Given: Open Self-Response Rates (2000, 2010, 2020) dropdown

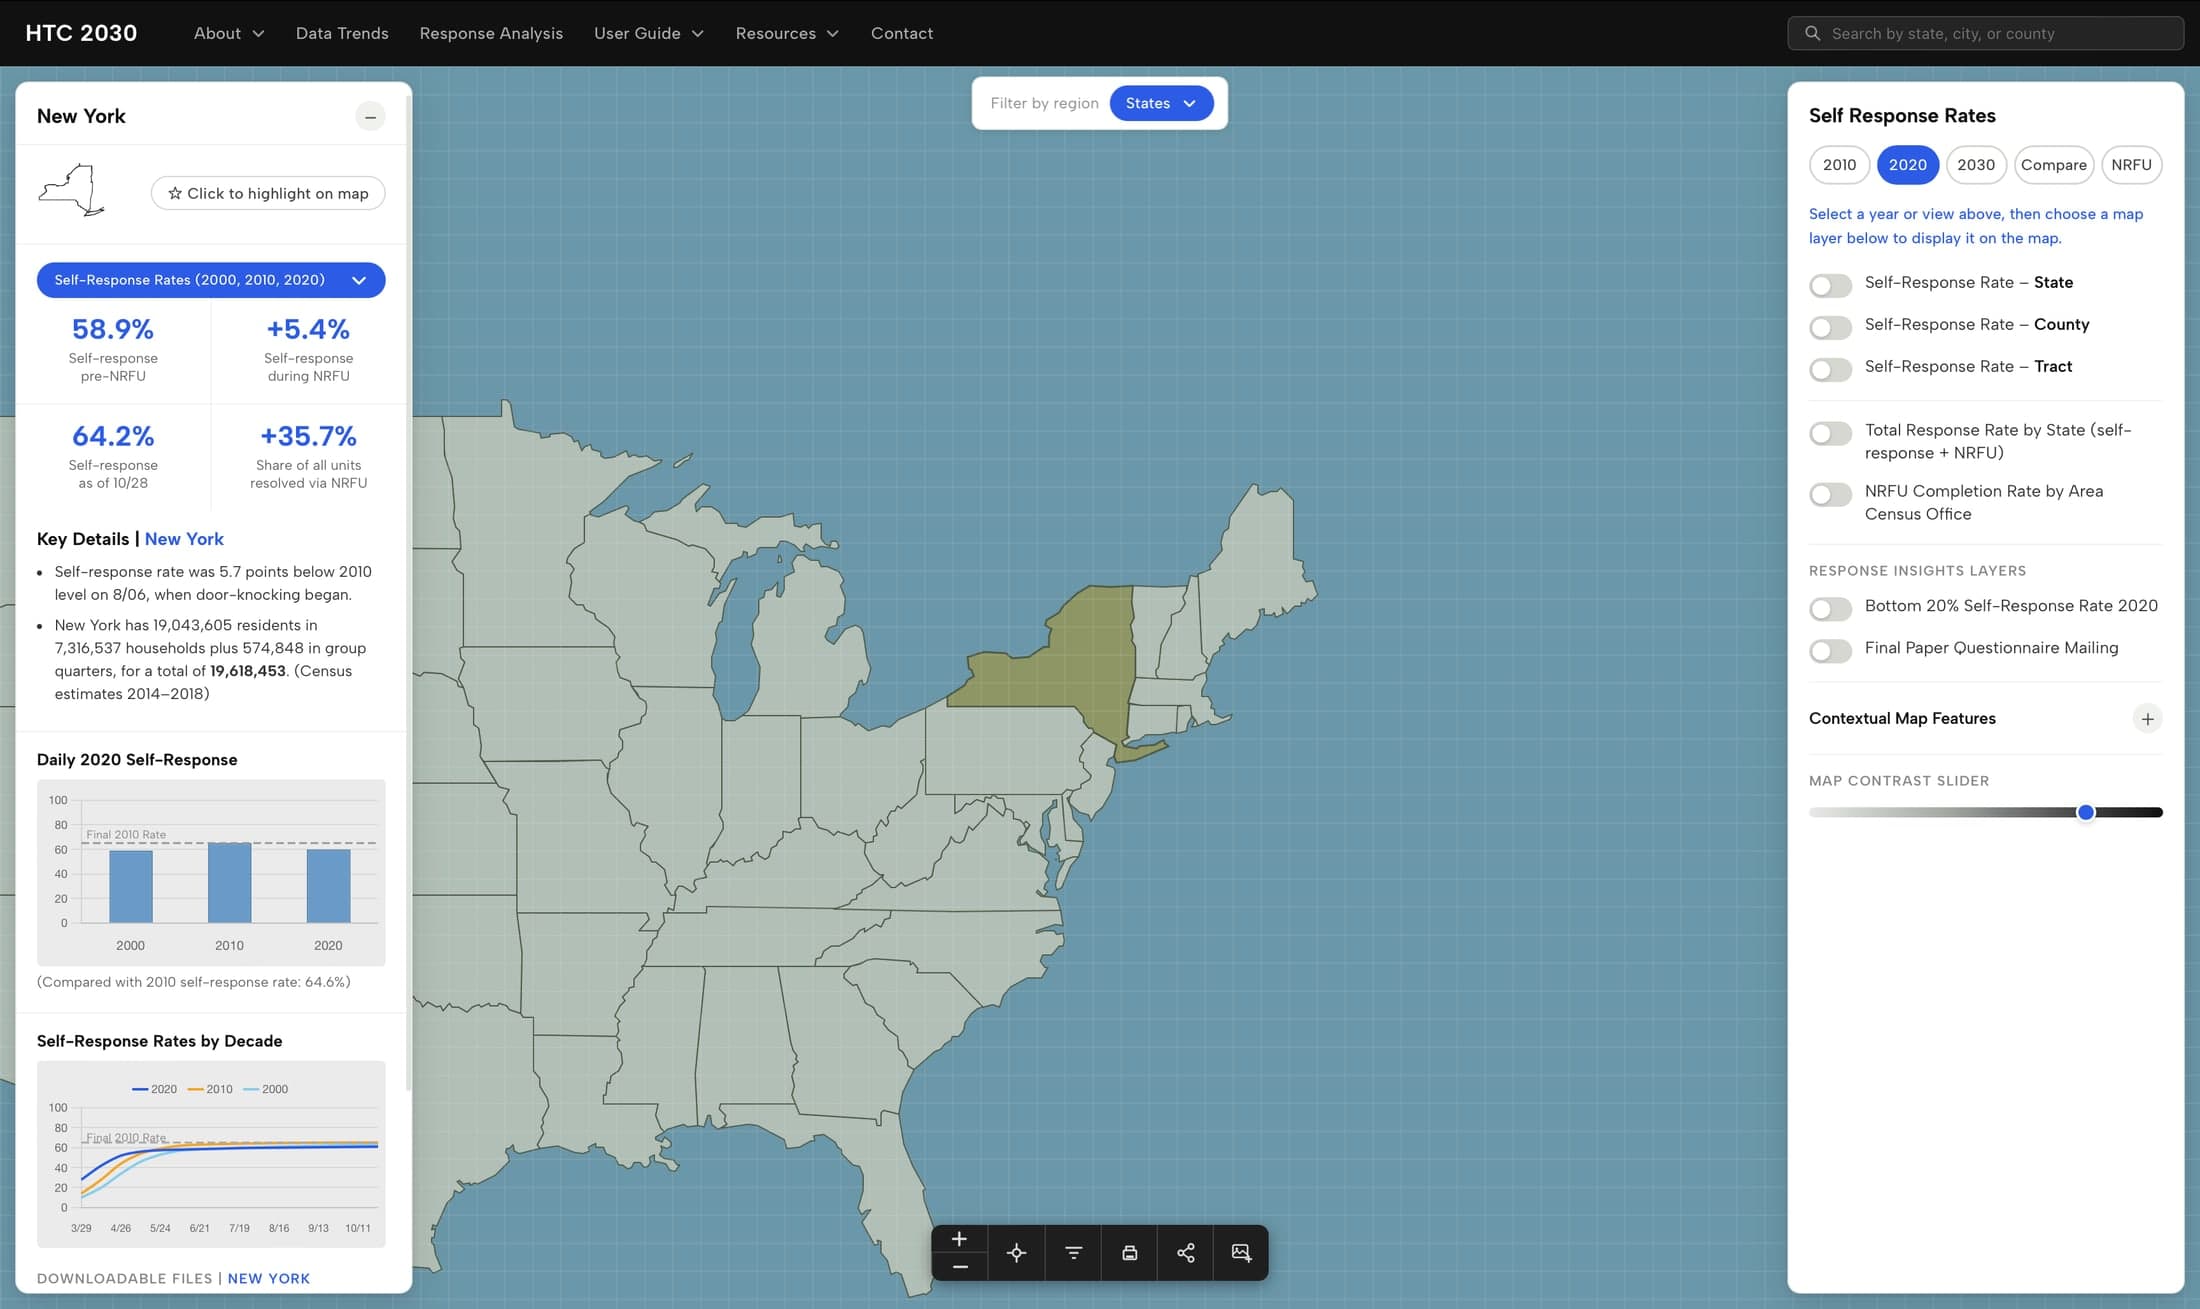Looking at the screenshot, I should pos(211,280).
